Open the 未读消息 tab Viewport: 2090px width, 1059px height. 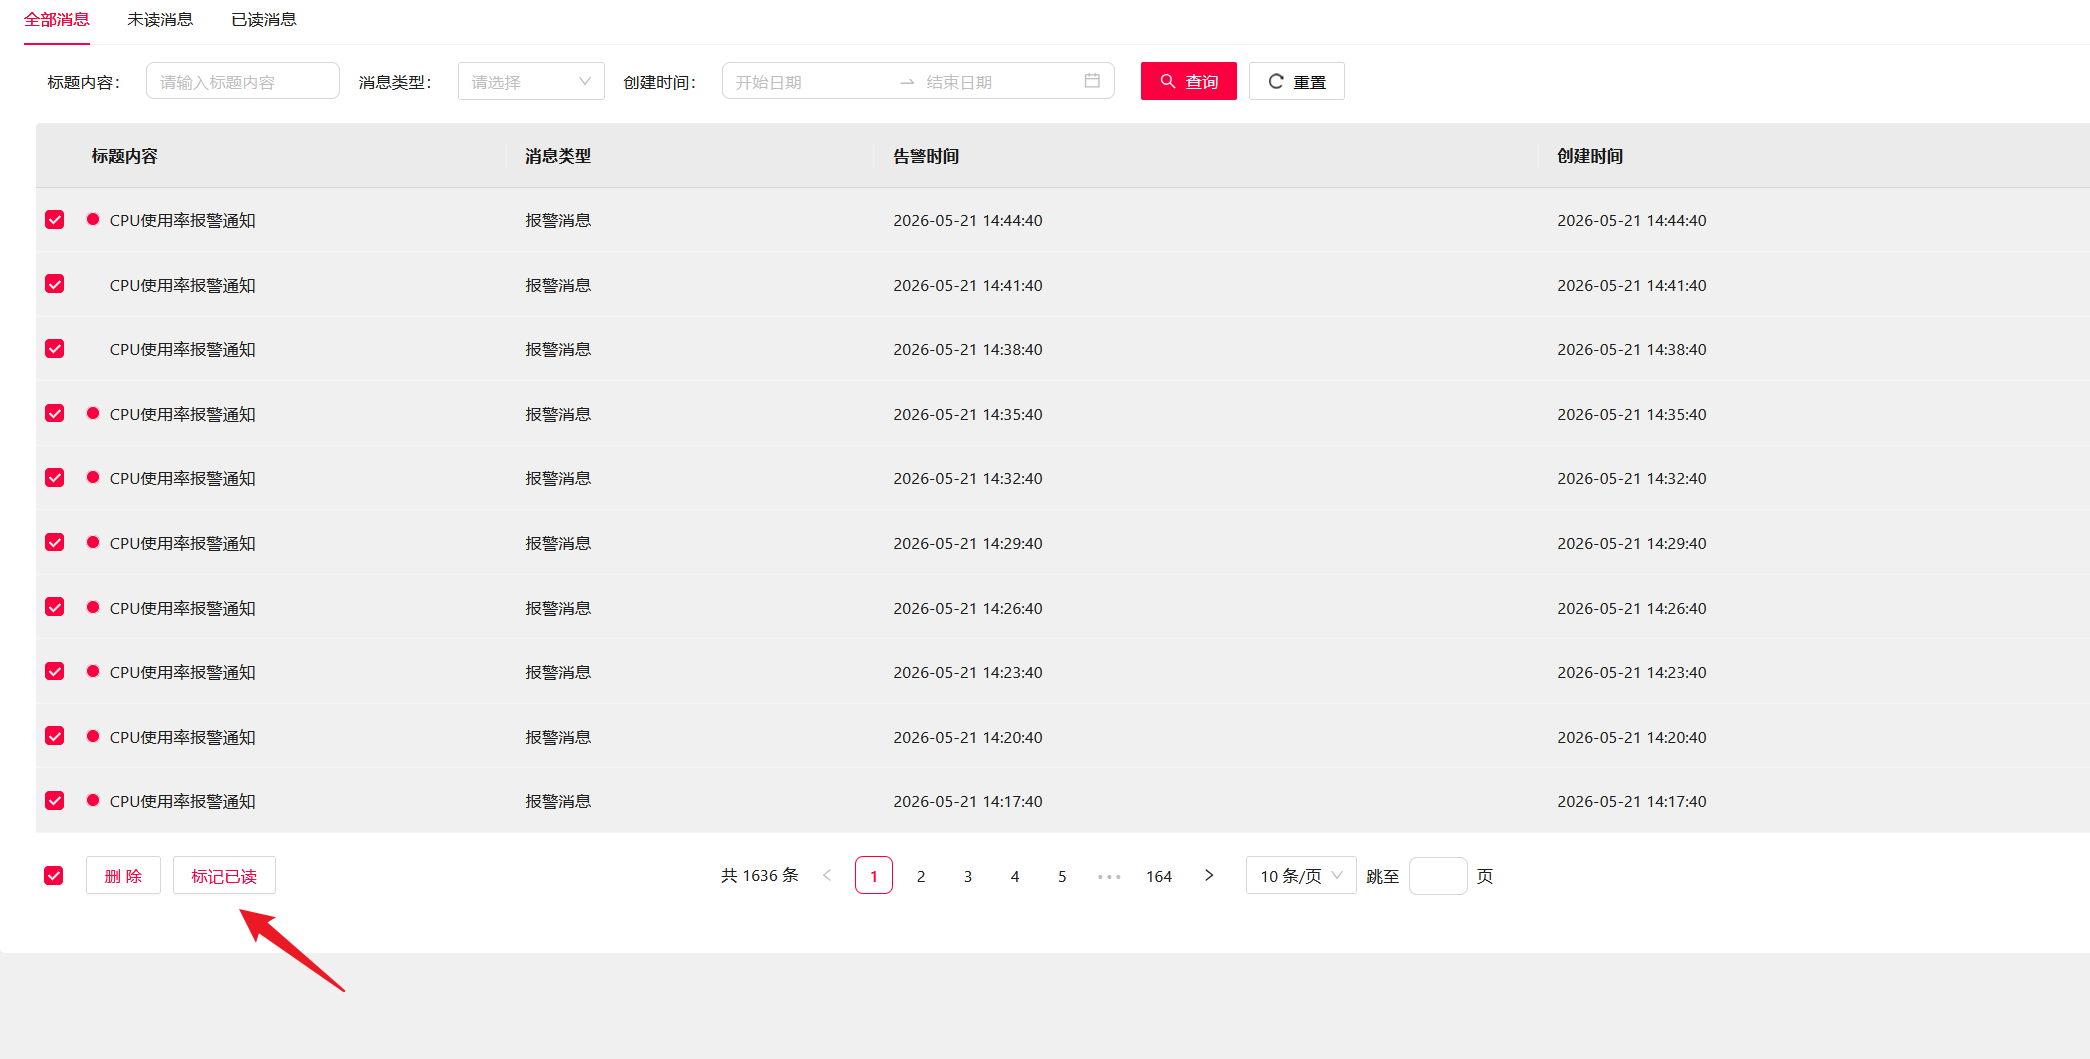pyautogui.click(x=160, y=20)
